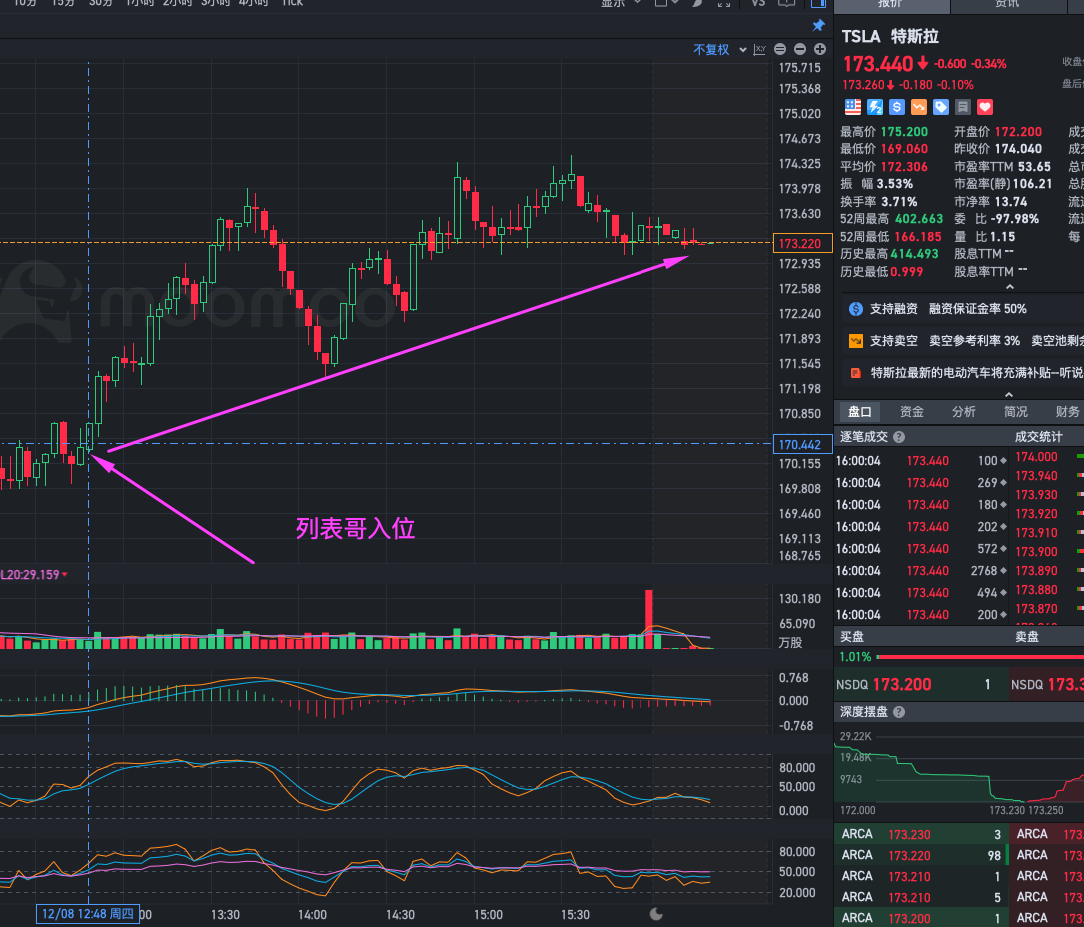Click the blue dollar sign icon under price

click(x=897, y=107)
